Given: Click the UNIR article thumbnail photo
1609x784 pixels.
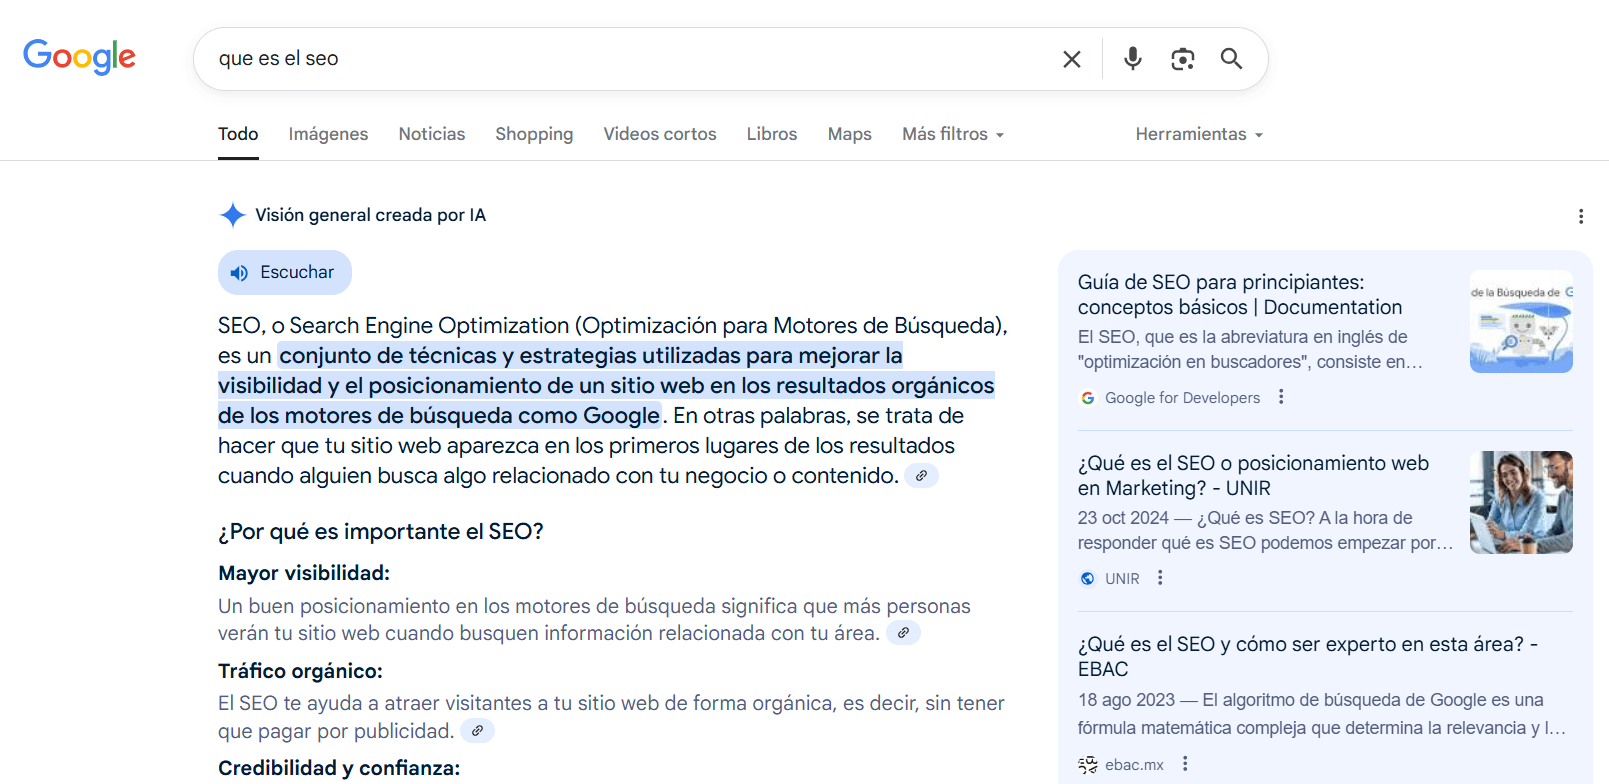Looking at the screenshot, I should (x=1521, y=502).
